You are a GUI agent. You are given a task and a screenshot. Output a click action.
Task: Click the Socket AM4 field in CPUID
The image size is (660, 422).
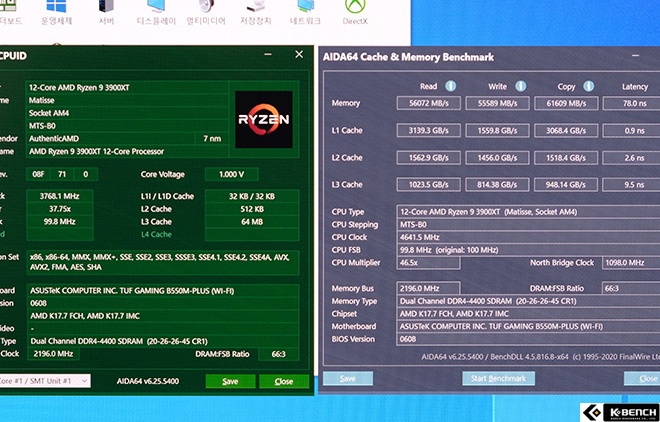127,113
